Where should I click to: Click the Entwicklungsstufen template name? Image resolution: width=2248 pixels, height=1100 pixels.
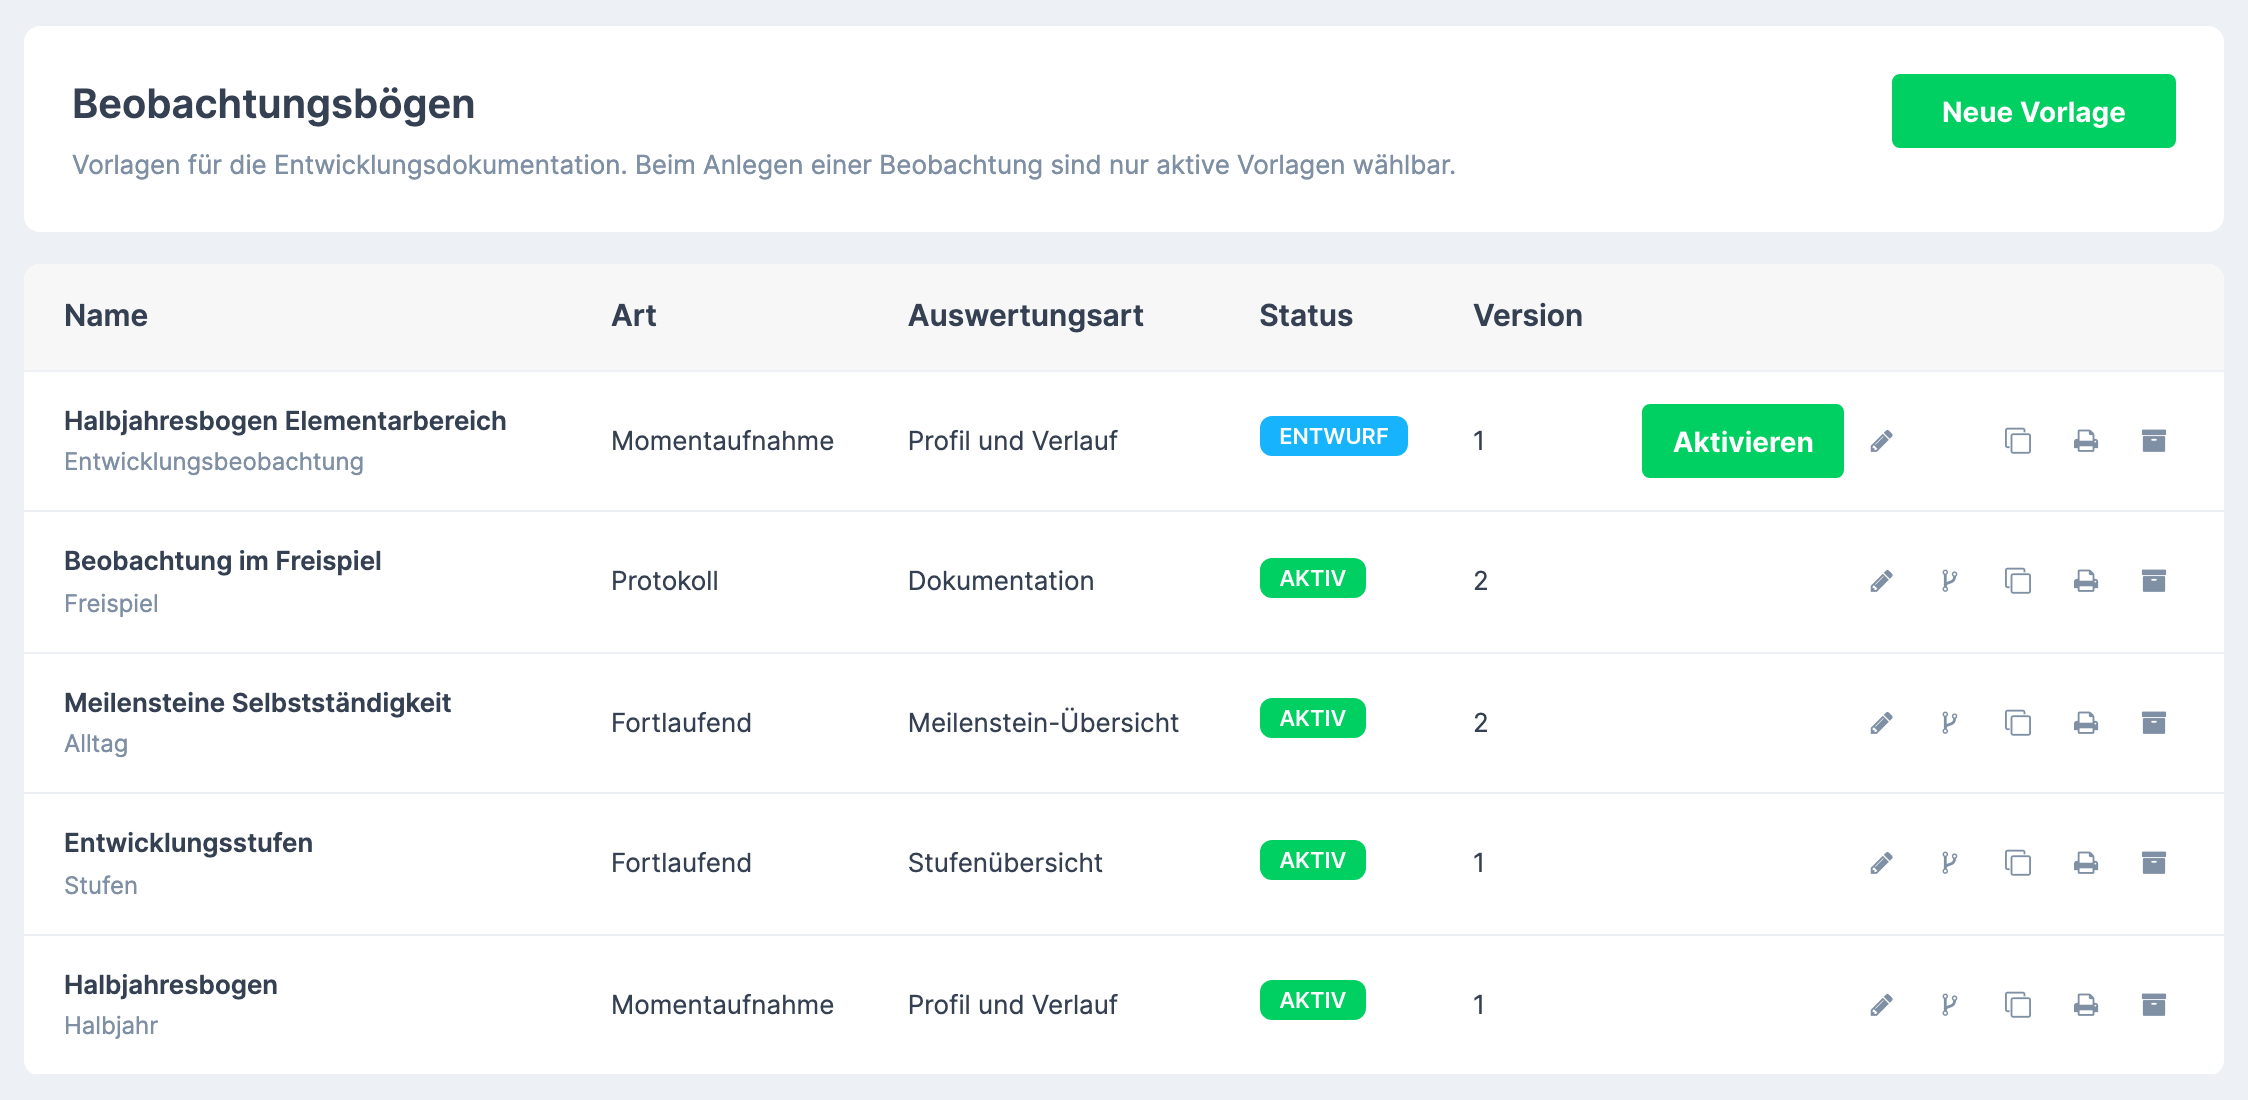188,843
